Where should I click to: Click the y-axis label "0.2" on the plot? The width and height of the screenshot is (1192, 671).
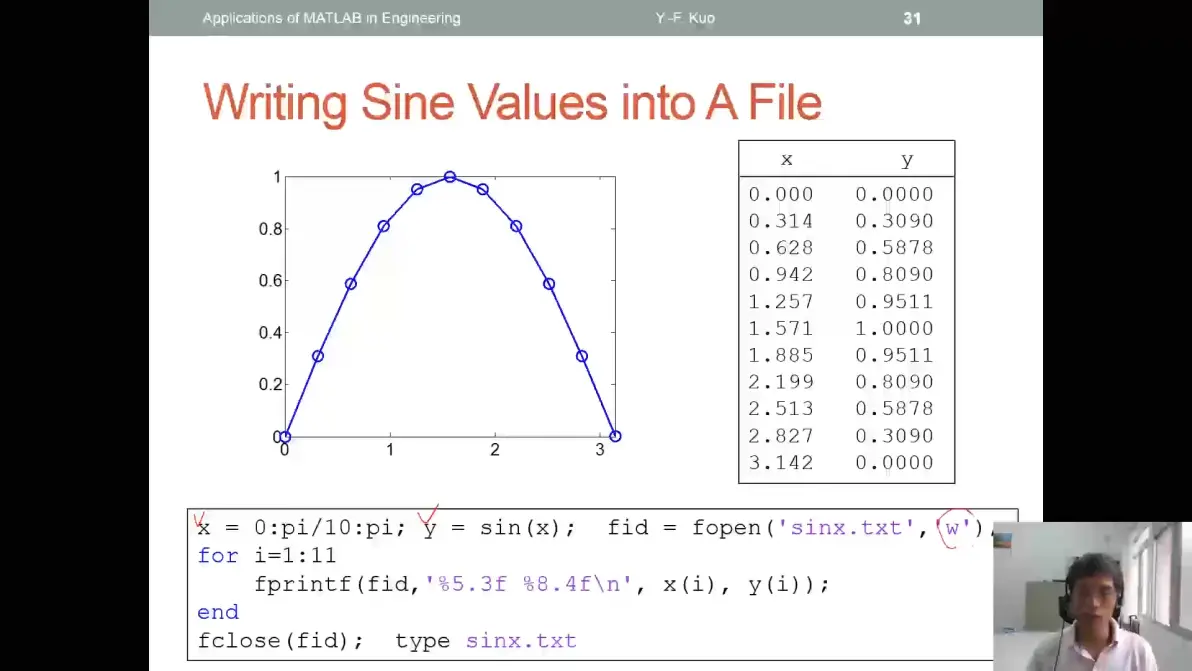pyautogui.click(x=271, y=385)
